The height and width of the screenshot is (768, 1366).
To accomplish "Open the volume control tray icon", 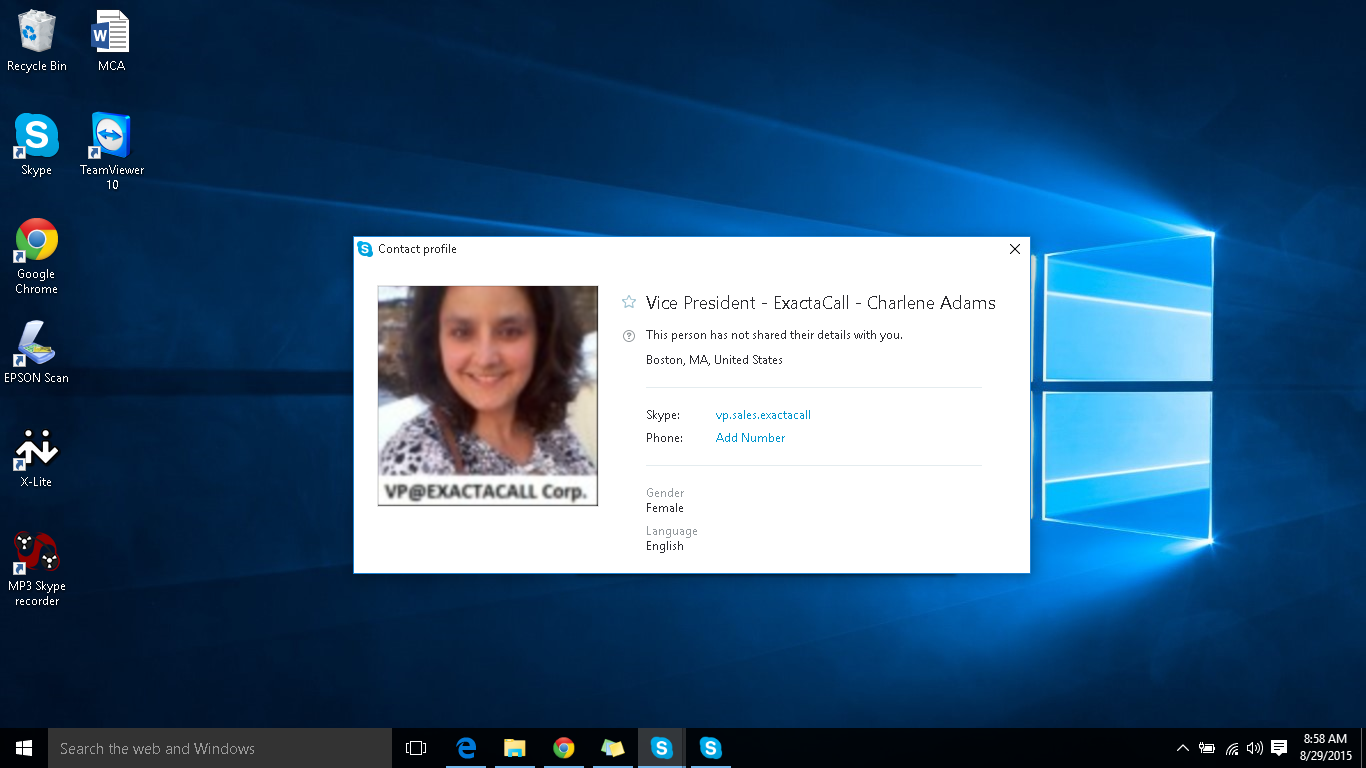I will pos(1255,748).
